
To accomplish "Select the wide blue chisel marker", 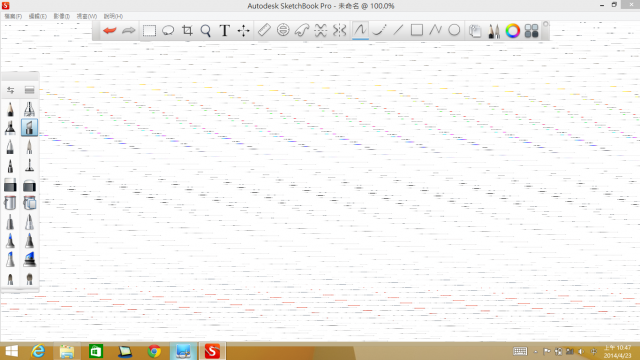I will coord(29,259).
